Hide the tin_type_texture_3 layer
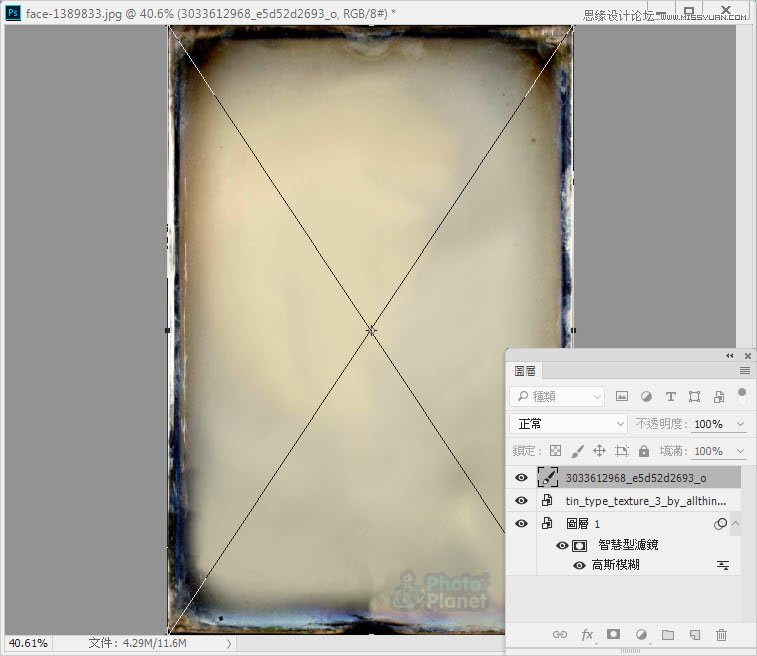 [x=521, y=501]
